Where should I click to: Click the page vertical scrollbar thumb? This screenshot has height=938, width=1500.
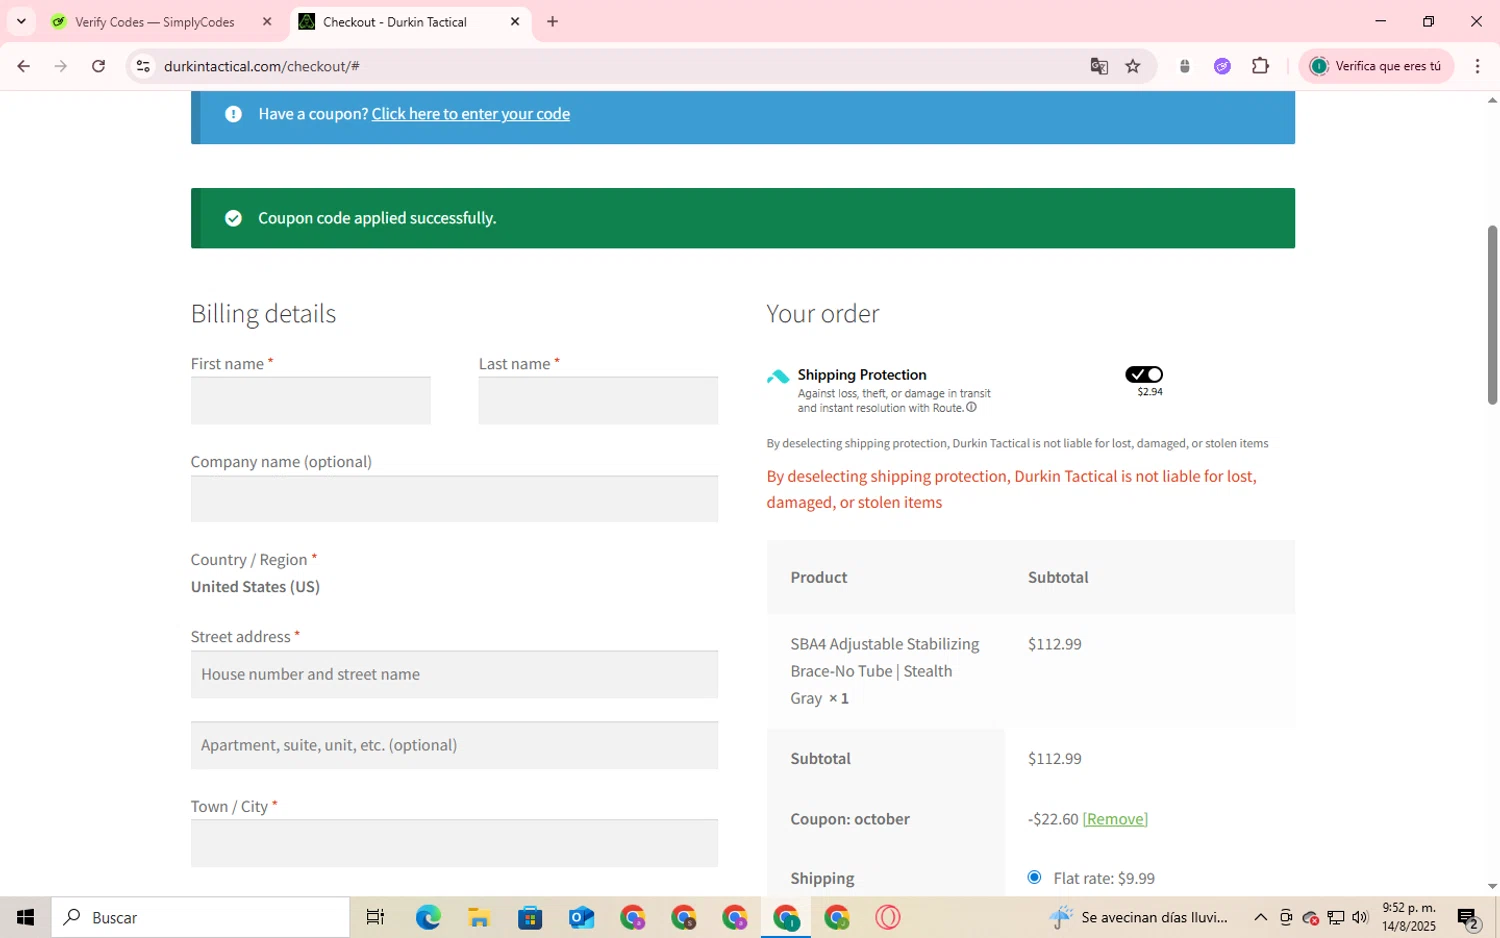coord(1492,315)
